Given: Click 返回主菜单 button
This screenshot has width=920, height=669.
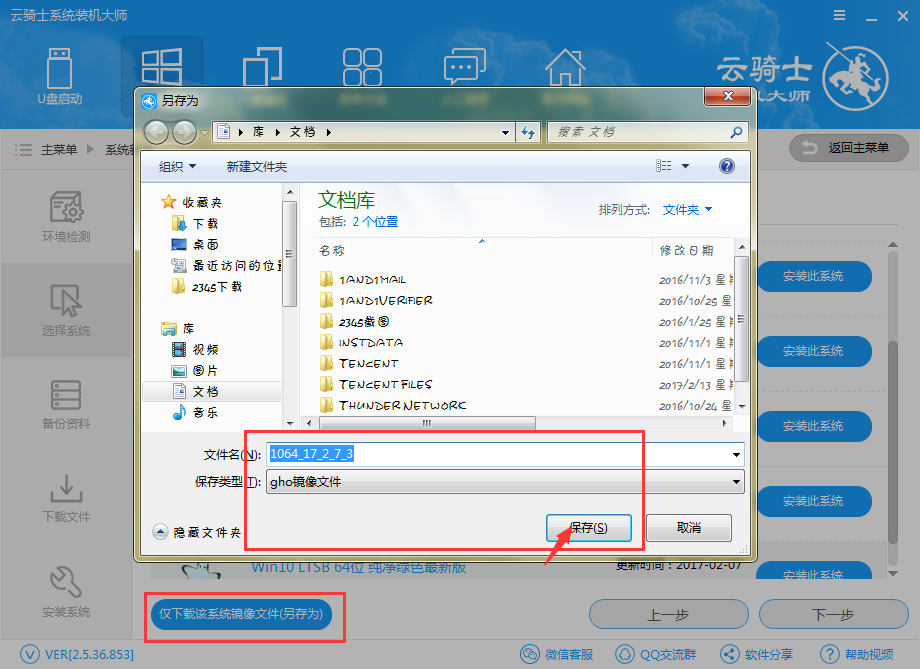Looking at the screenshot, I should pos(849,148).
